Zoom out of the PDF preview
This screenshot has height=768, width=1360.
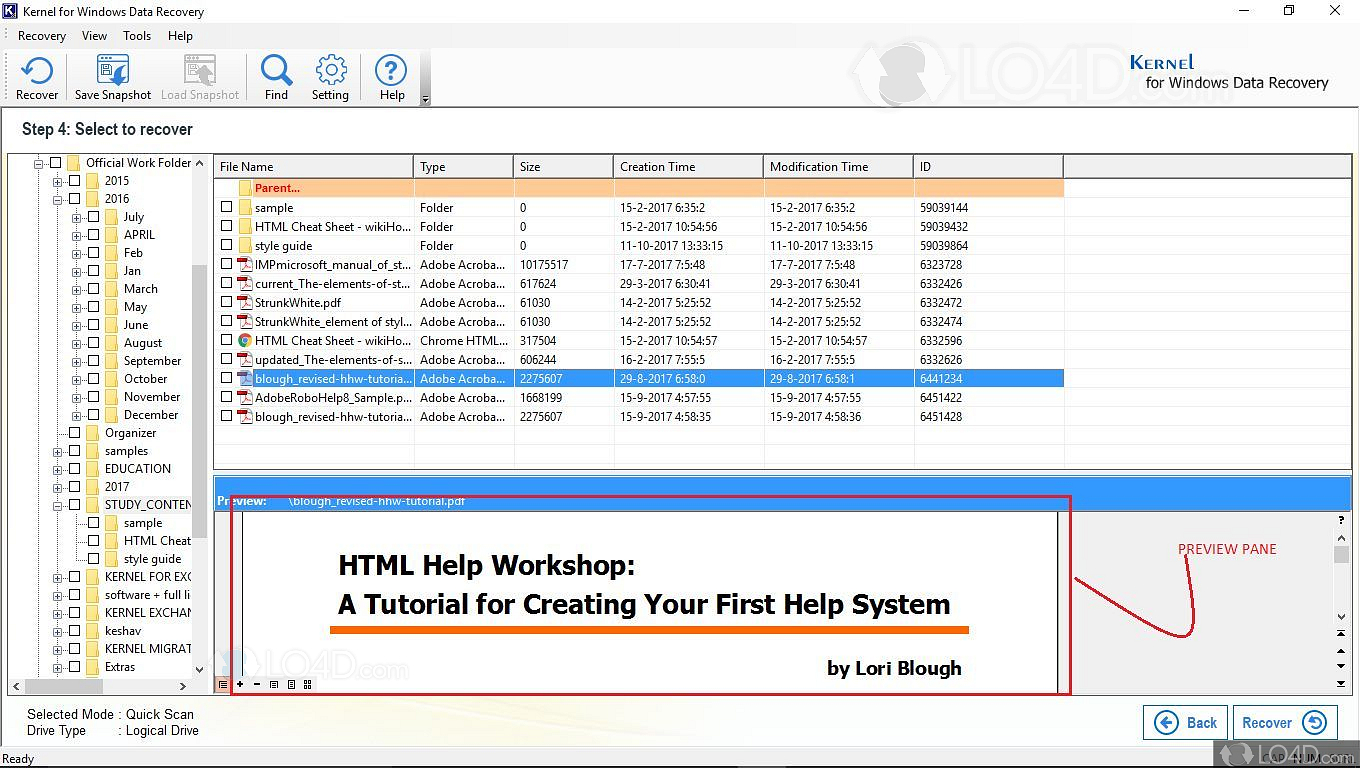(x=256, y=684)
